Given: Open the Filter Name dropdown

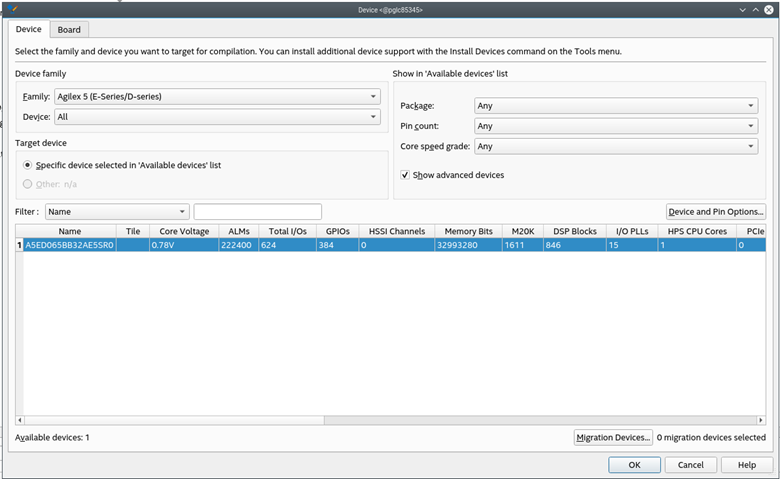Looking at the screenshot, I should 117,212.
